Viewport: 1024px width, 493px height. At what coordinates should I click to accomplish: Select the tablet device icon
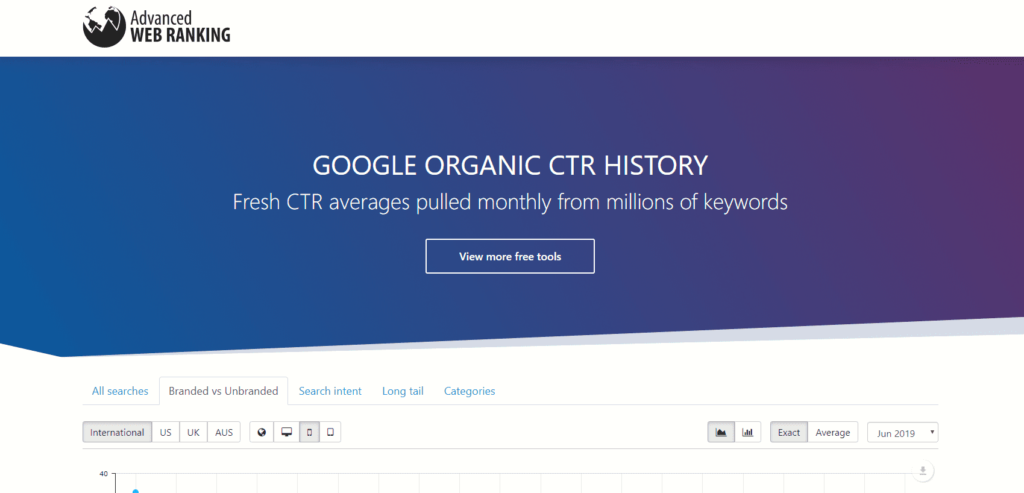coord(330,432)
